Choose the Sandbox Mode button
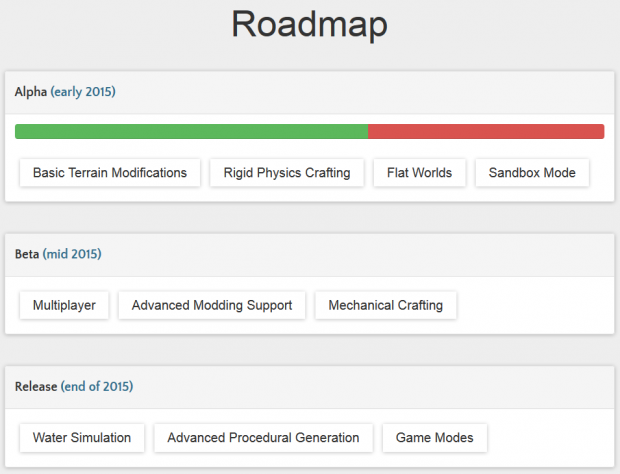The height and width of the screenshot is (474, 620). tap(532, 173)
